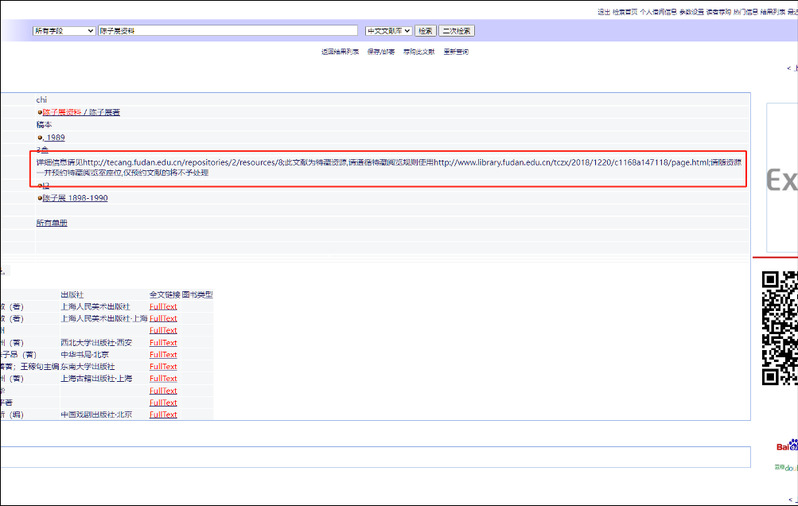Screen dimensions: 798x506
Task: Click bullet icon beside 陈子展 1898-1990
Action: click(39, 198)
